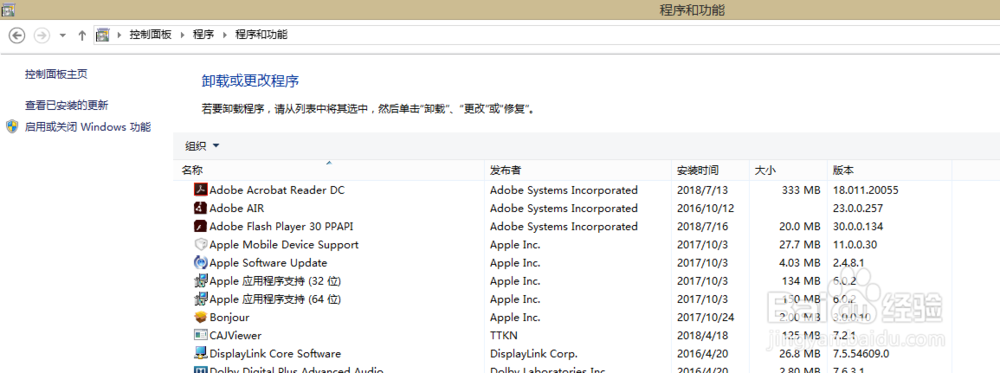Sort by 版本 column header
Image resolution: width=1000 pixels, height=373 pixels.
pos(890,171)
